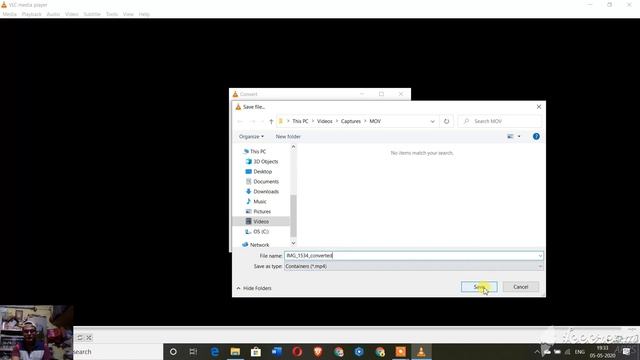Click 'This PC' in the address breadcrumb
The image size is (640, 360).
coord(300,121)
